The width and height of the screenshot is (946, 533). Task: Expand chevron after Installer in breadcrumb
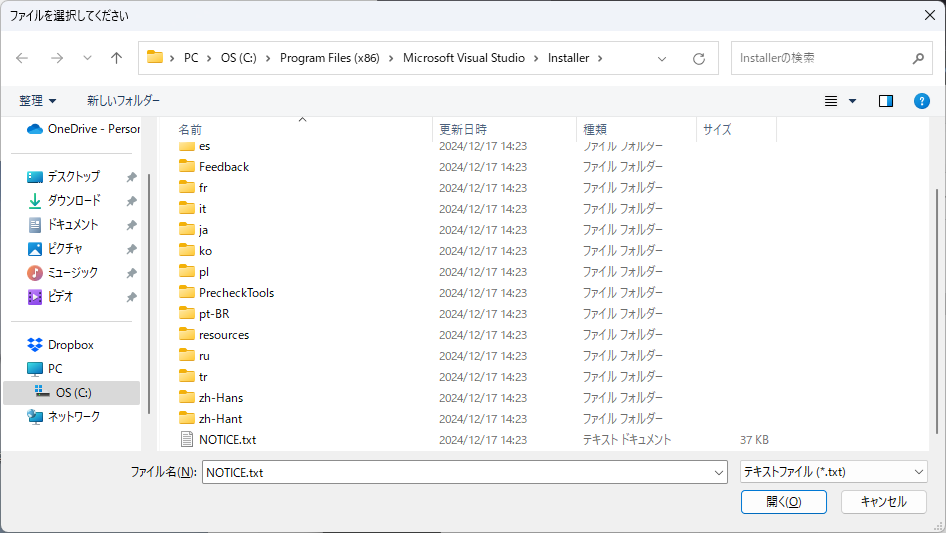[x=600, y=59]
